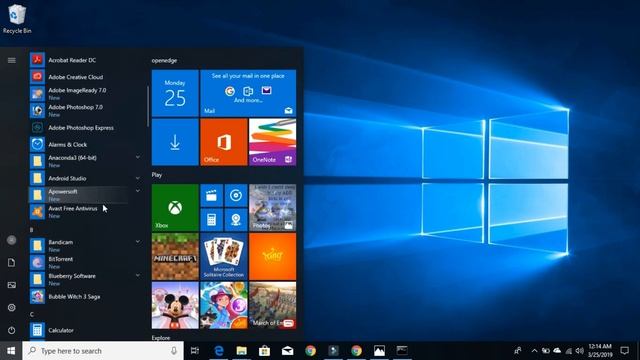
Task: Open File Explorer from taskbar
Action: click(x=242, y=351)
